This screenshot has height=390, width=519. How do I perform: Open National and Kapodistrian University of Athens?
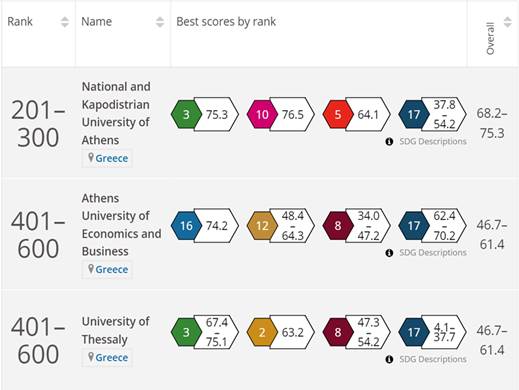[x=116, y=113]
